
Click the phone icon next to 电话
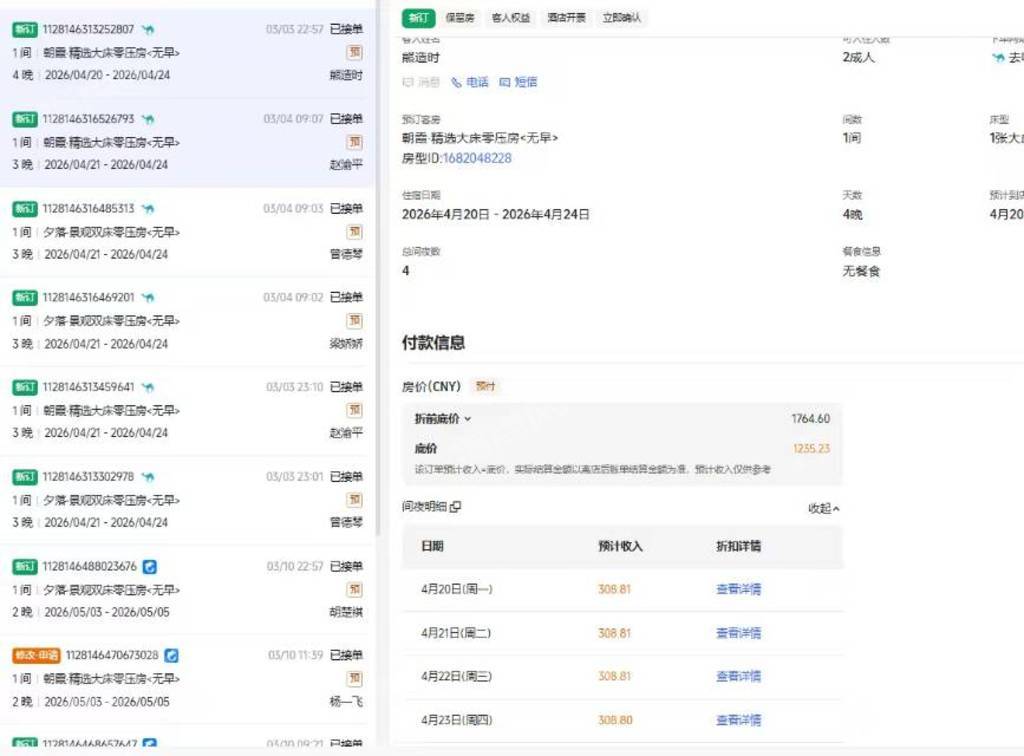pos(456,83)
